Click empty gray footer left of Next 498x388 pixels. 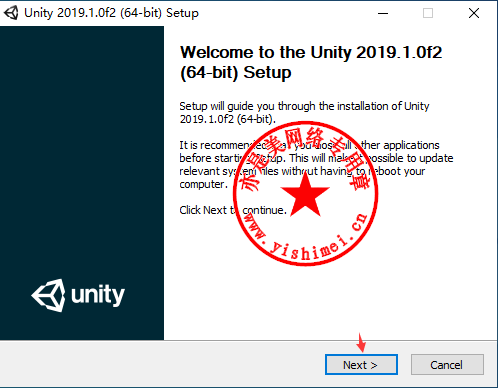(160, 365)
